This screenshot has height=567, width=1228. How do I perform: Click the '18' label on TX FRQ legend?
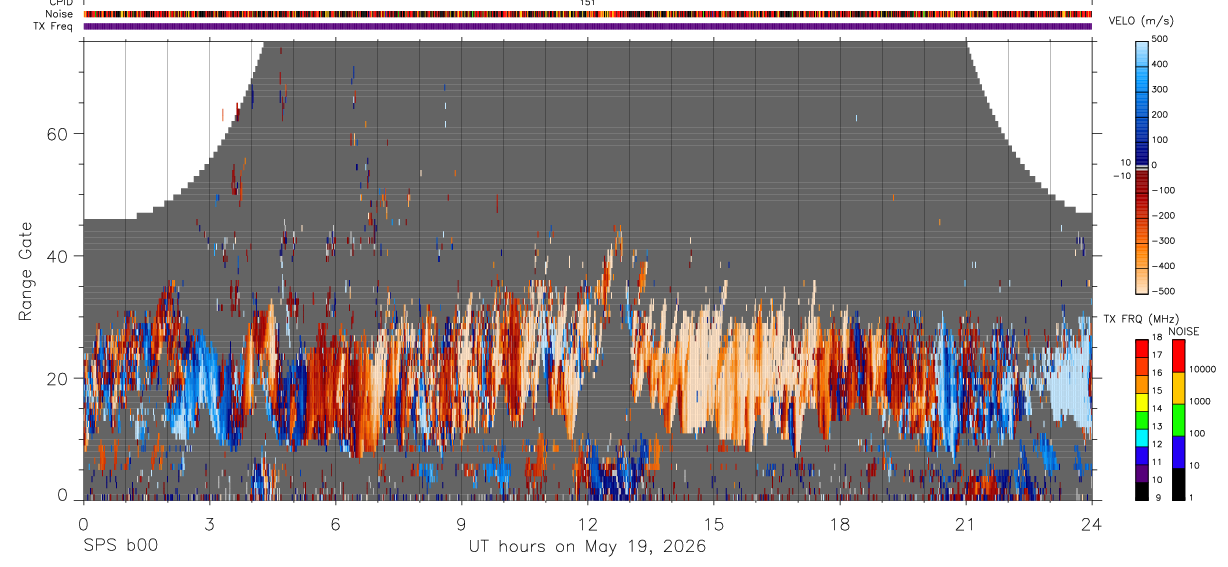coord(1157,338)
